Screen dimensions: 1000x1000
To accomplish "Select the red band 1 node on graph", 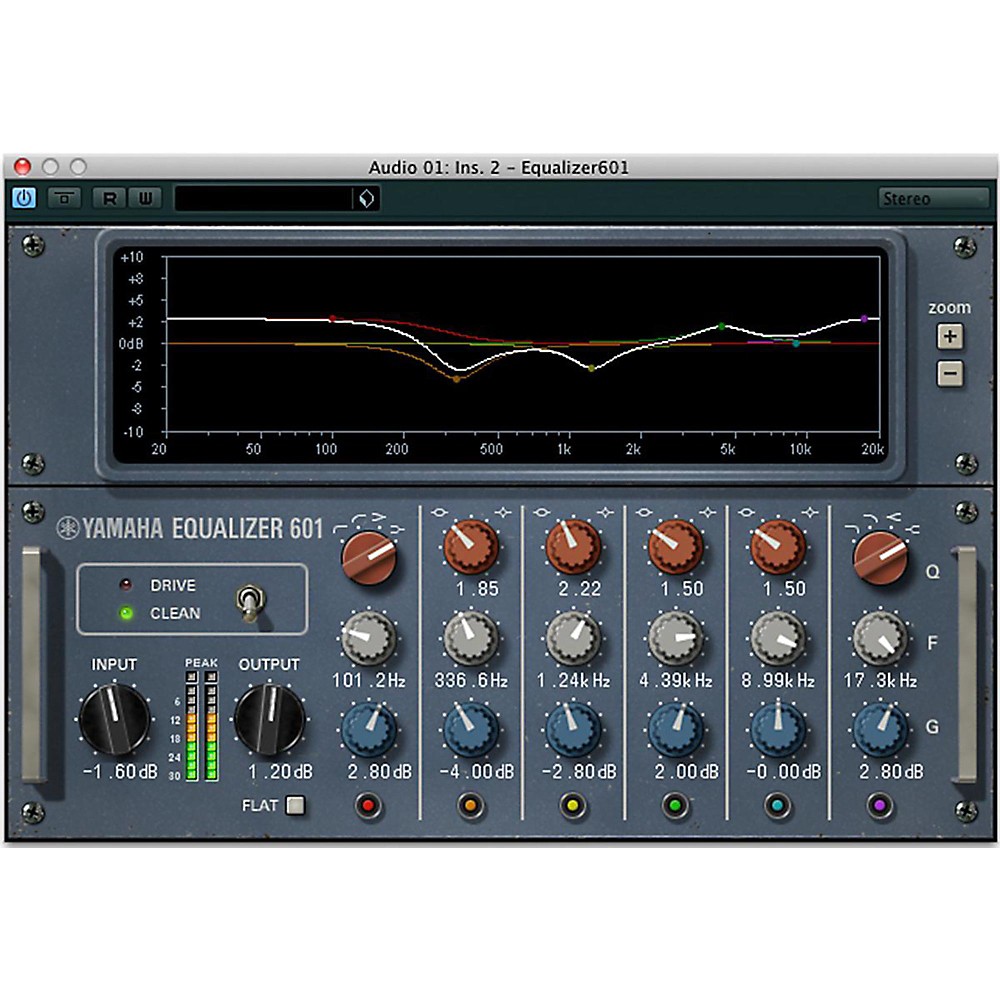I will coord(332,318).
